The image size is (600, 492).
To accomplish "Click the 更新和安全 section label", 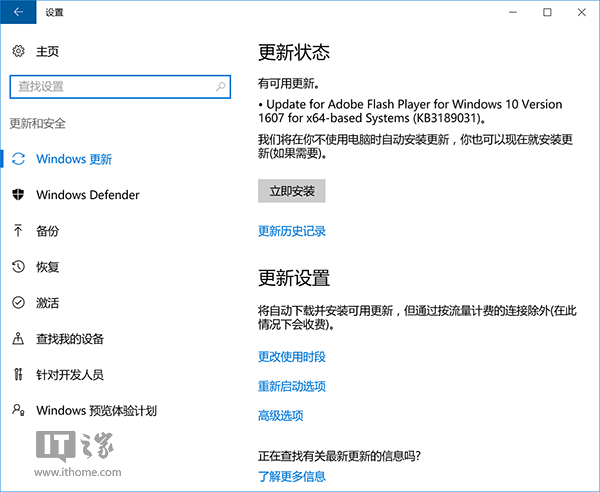I will click(x=38, y=123).
